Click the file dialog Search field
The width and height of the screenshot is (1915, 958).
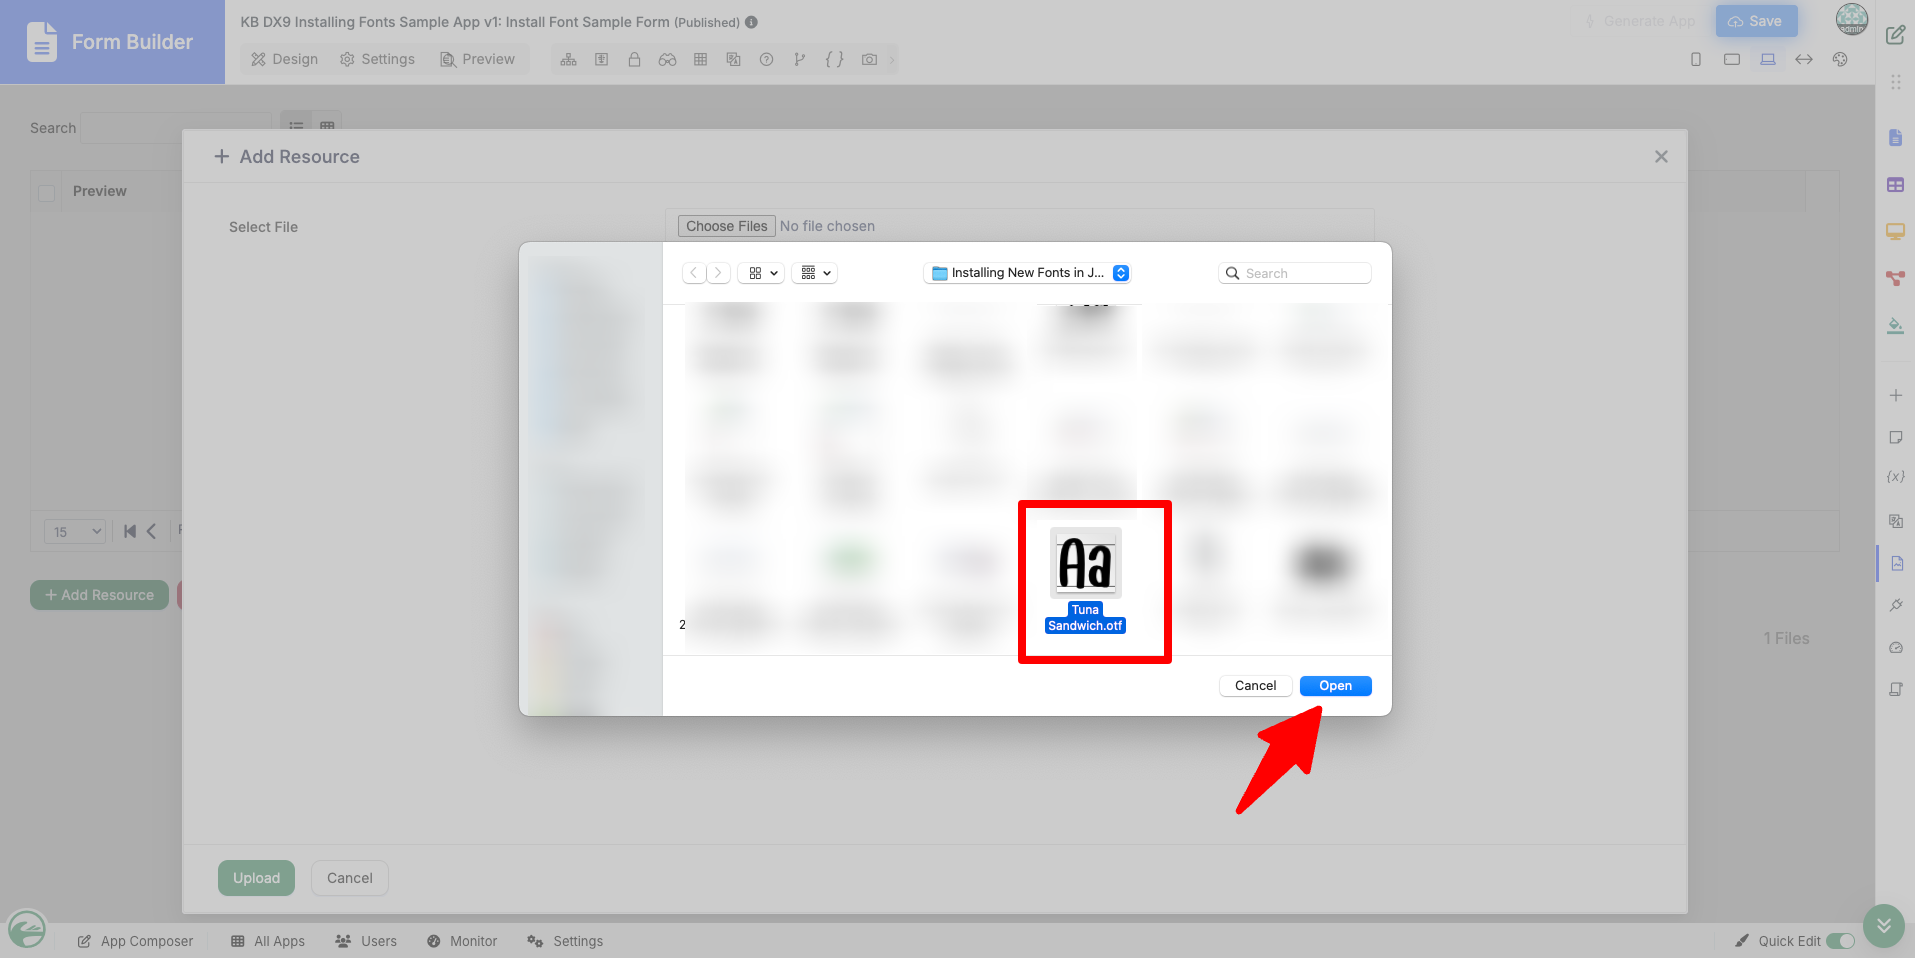pyautogui.click(x=1294, y=273)
